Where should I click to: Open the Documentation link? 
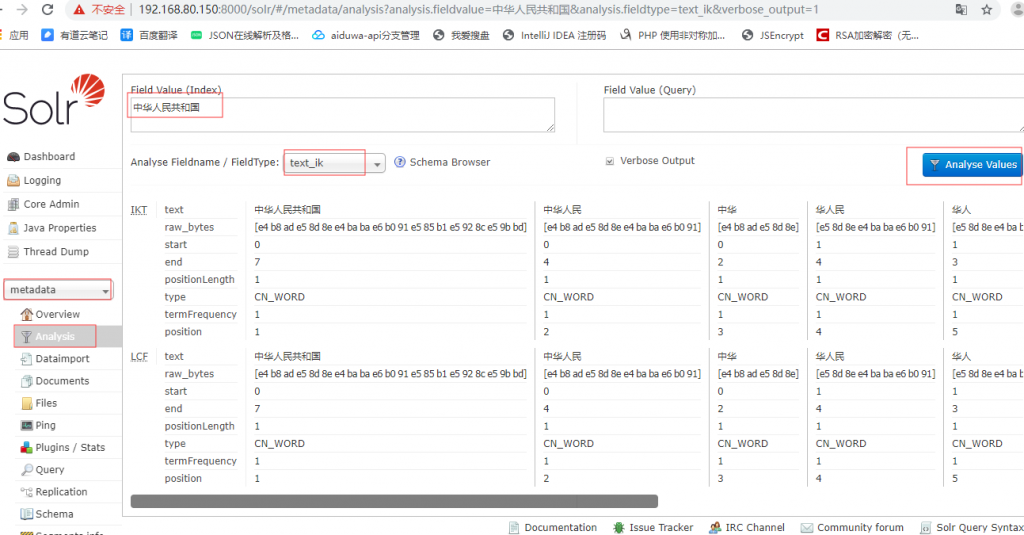(x=560, y=528)
